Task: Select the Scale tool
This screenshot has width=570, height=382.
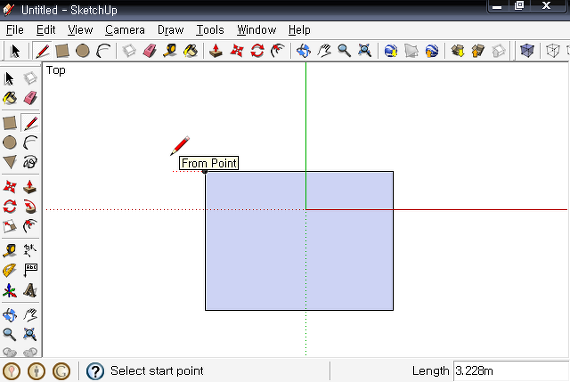Action: coord(10,226)
